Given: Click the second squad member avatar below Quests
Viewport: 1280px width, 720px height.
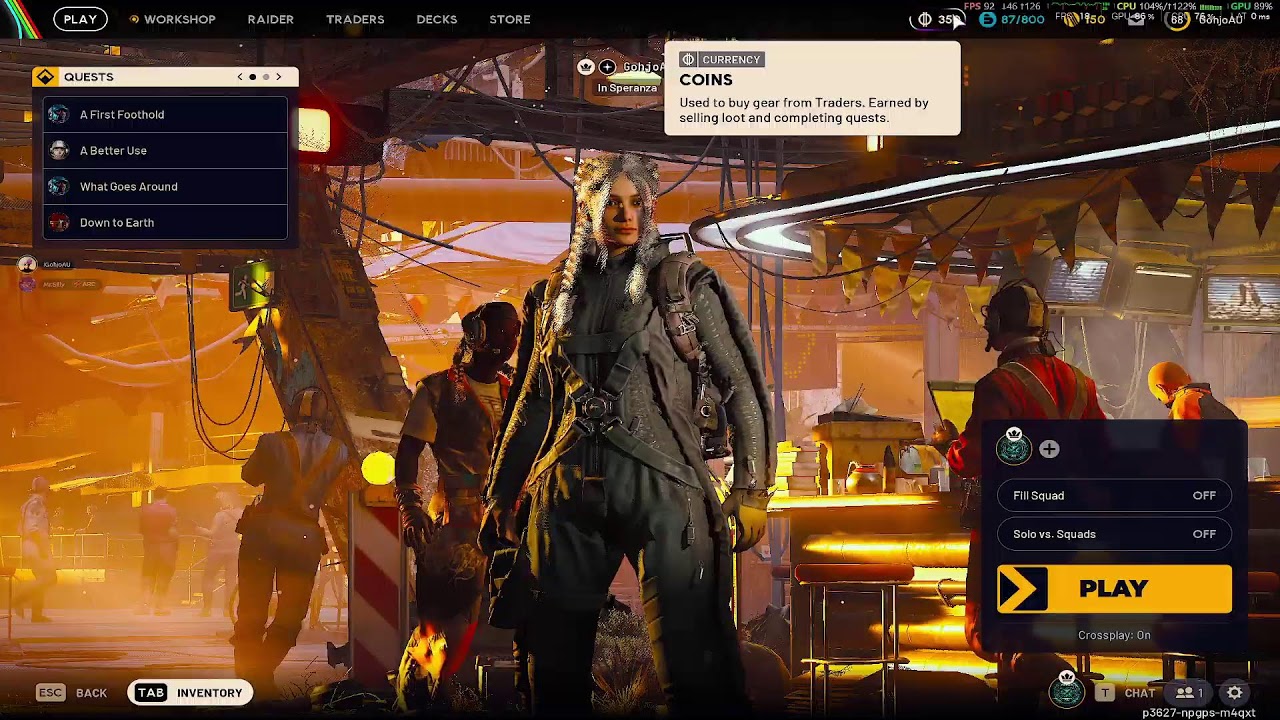Looking at the screenshot, I should click(27, 284).
